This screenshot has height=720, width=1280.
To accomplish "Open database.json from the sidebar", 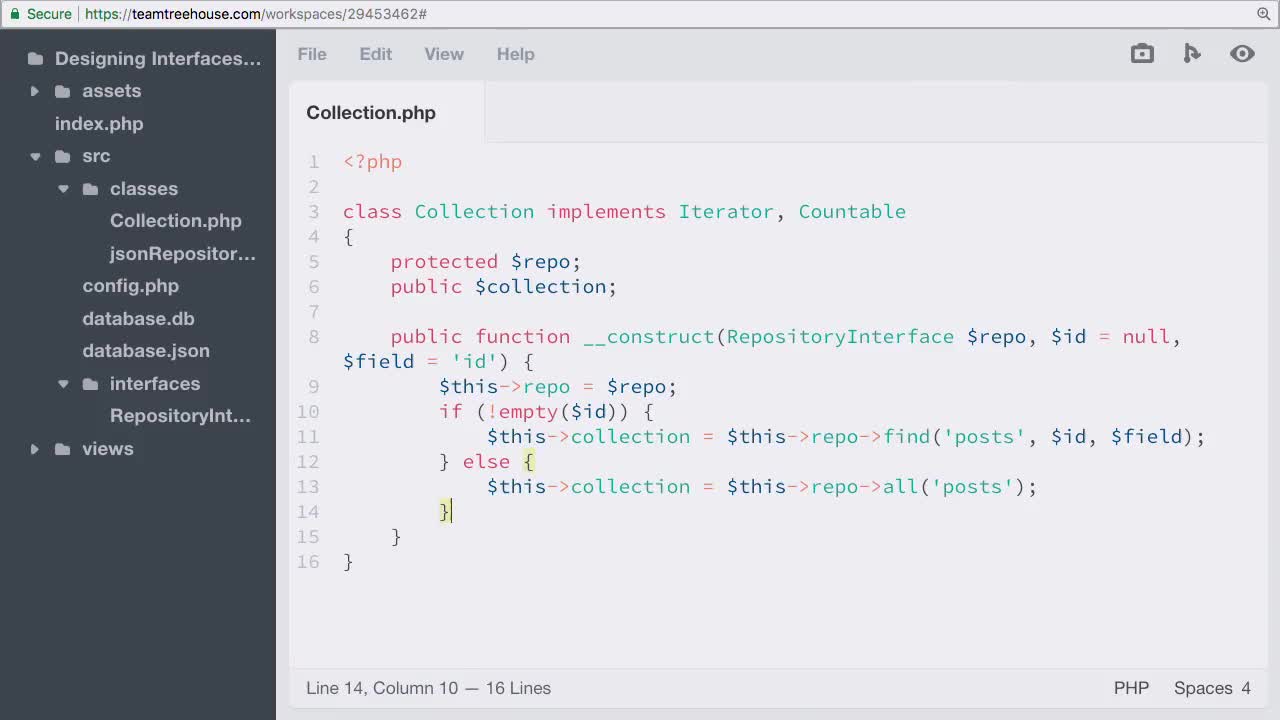I will point(146,351).
